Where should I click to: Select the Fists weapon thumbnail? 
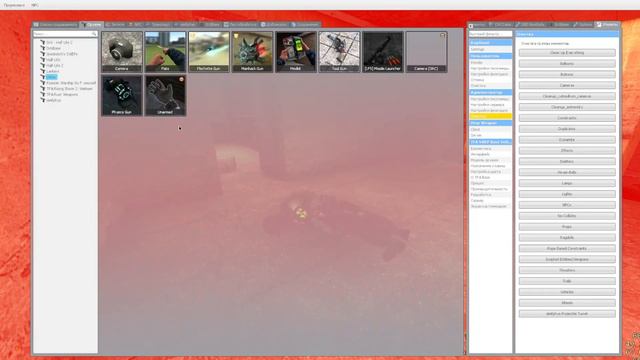pyautogui.click(x=165, y=52)
